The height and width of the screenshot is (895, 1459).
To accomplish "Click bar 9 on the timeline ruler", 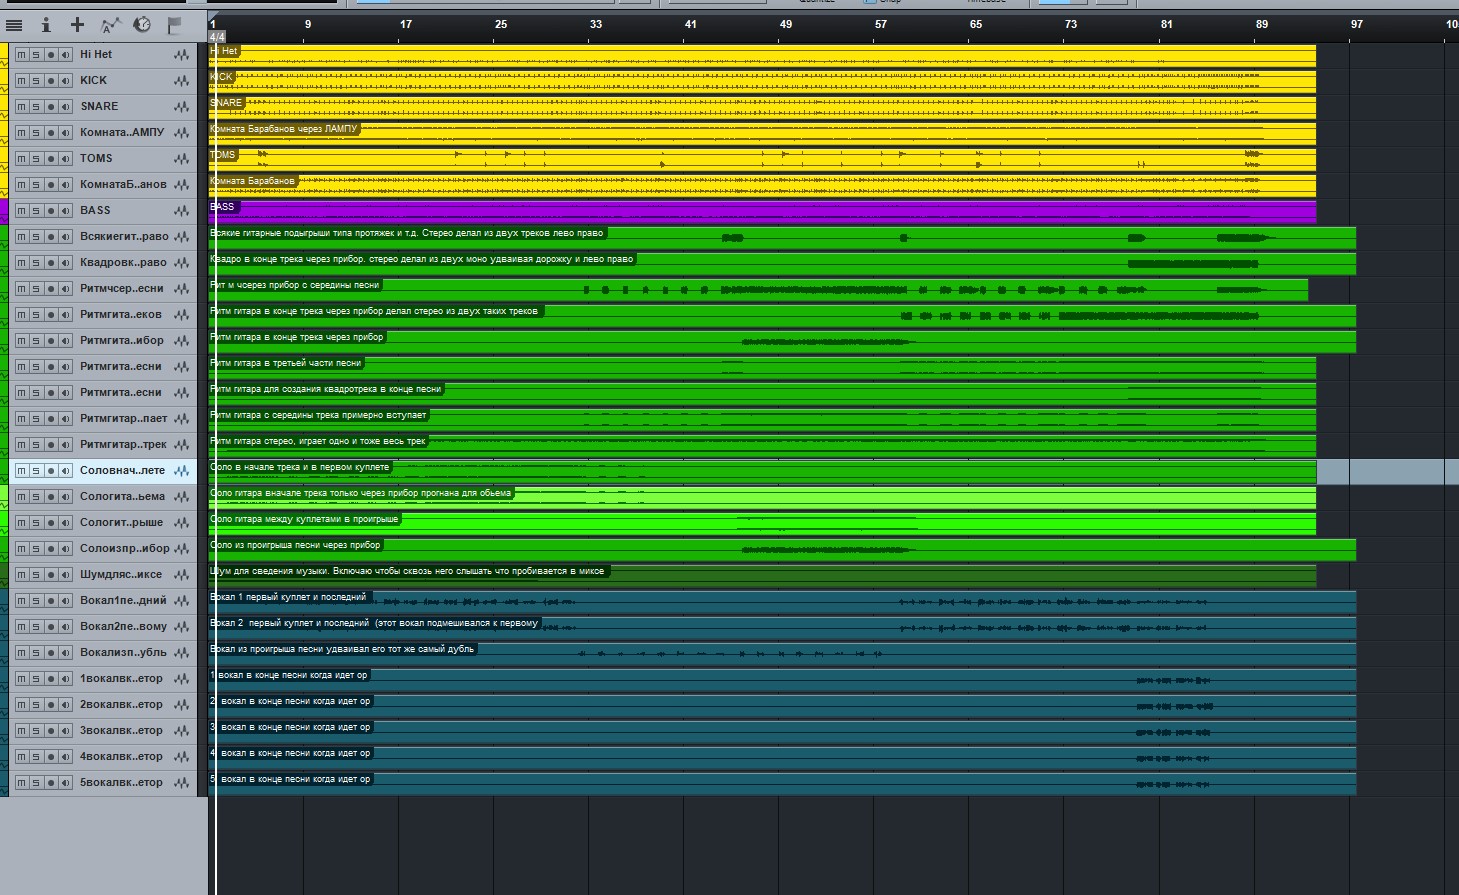I will pyautogui.click(x=307, y=24).
